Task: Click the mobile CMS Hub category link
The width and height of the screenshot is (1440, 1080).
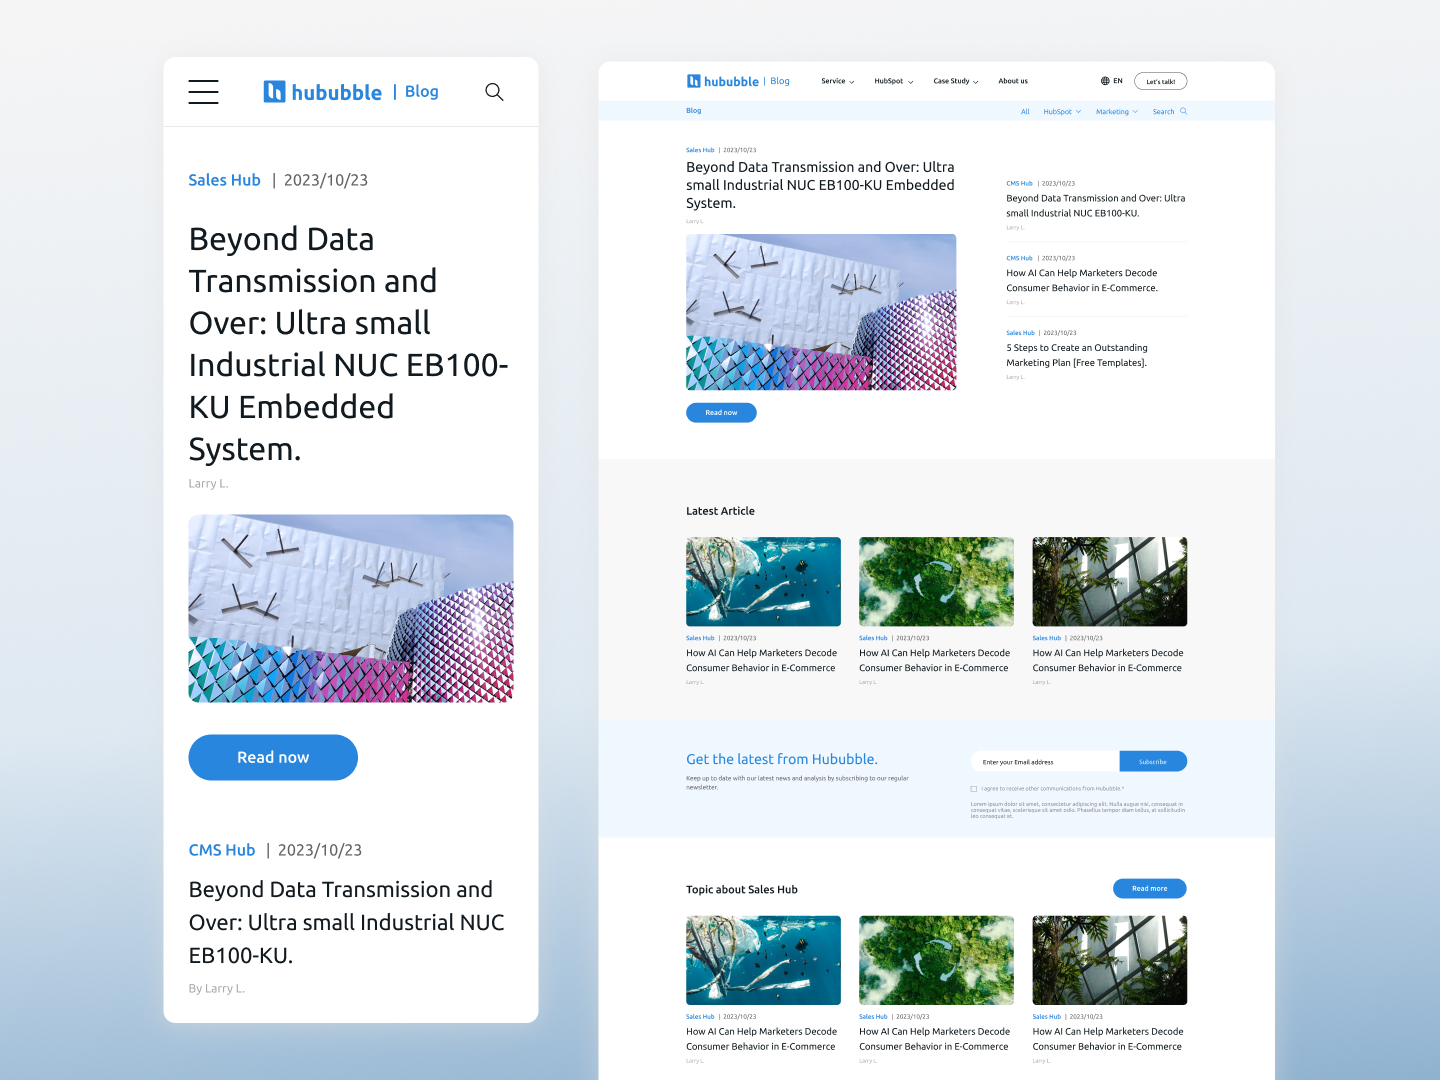Action: tap(222, 850)
